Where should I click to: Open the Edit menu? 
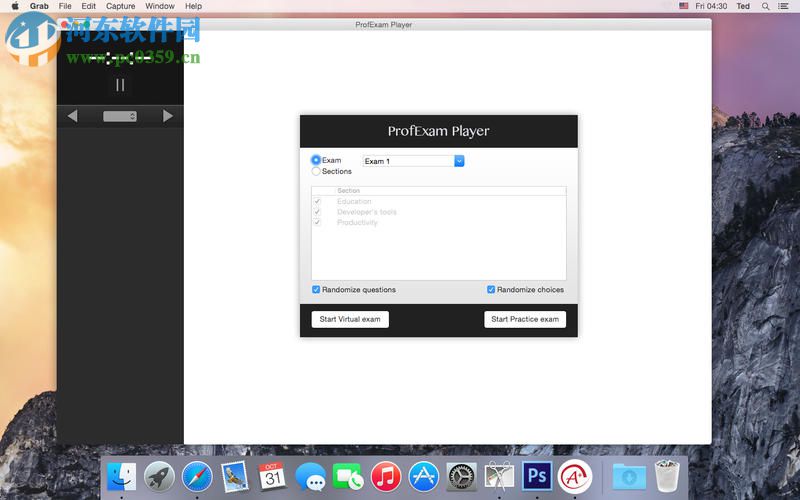pyautogui.click(x=88, y=6)
